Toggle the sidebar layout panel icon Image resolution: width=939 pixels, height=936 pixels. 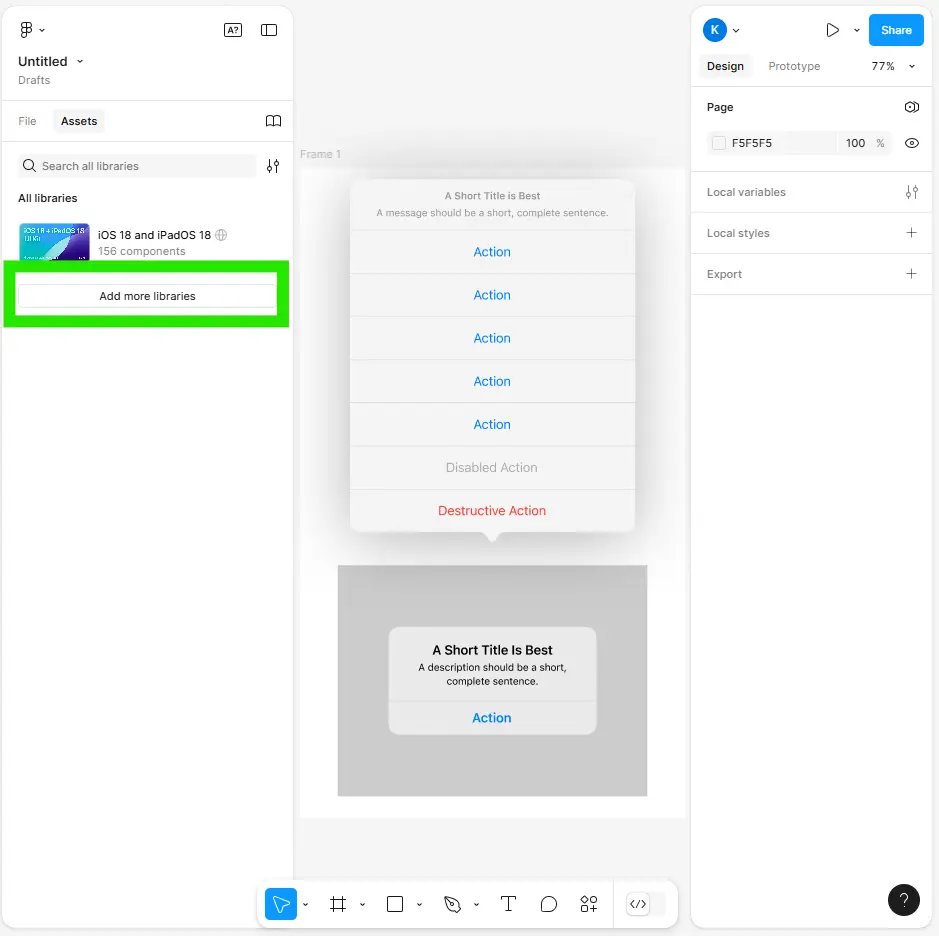(269, 30)
